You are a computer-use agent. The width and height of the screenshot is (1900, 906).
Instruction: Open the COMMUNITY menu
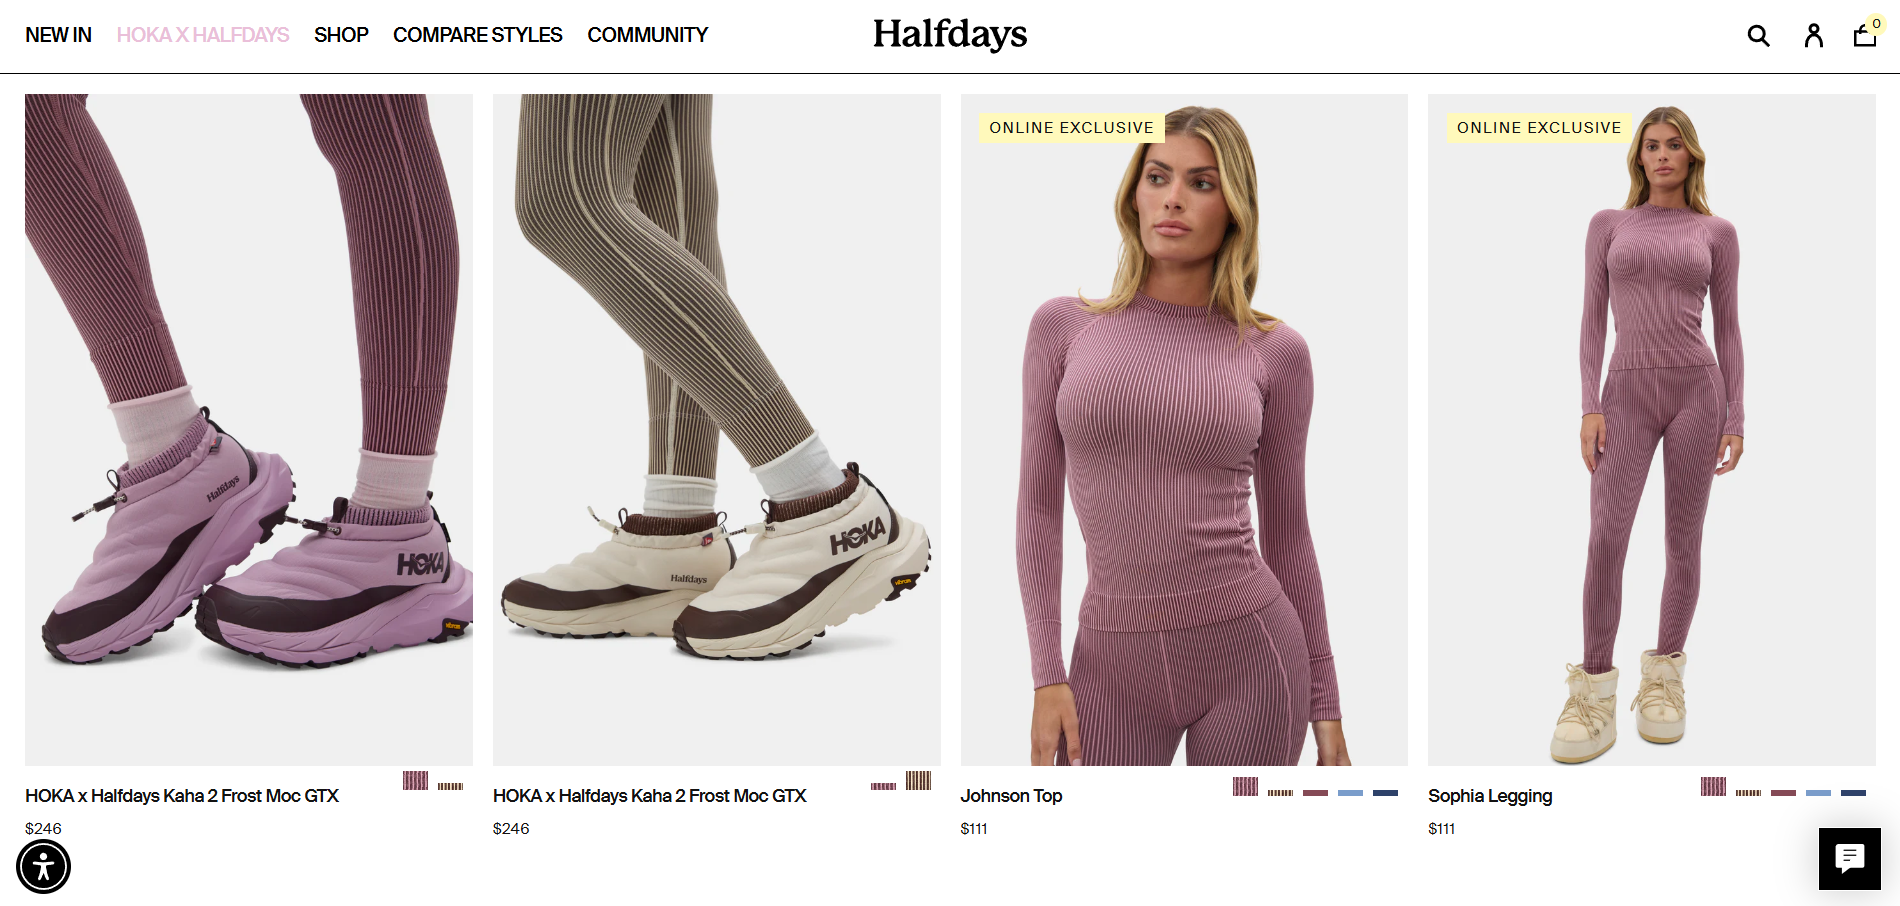647,35
